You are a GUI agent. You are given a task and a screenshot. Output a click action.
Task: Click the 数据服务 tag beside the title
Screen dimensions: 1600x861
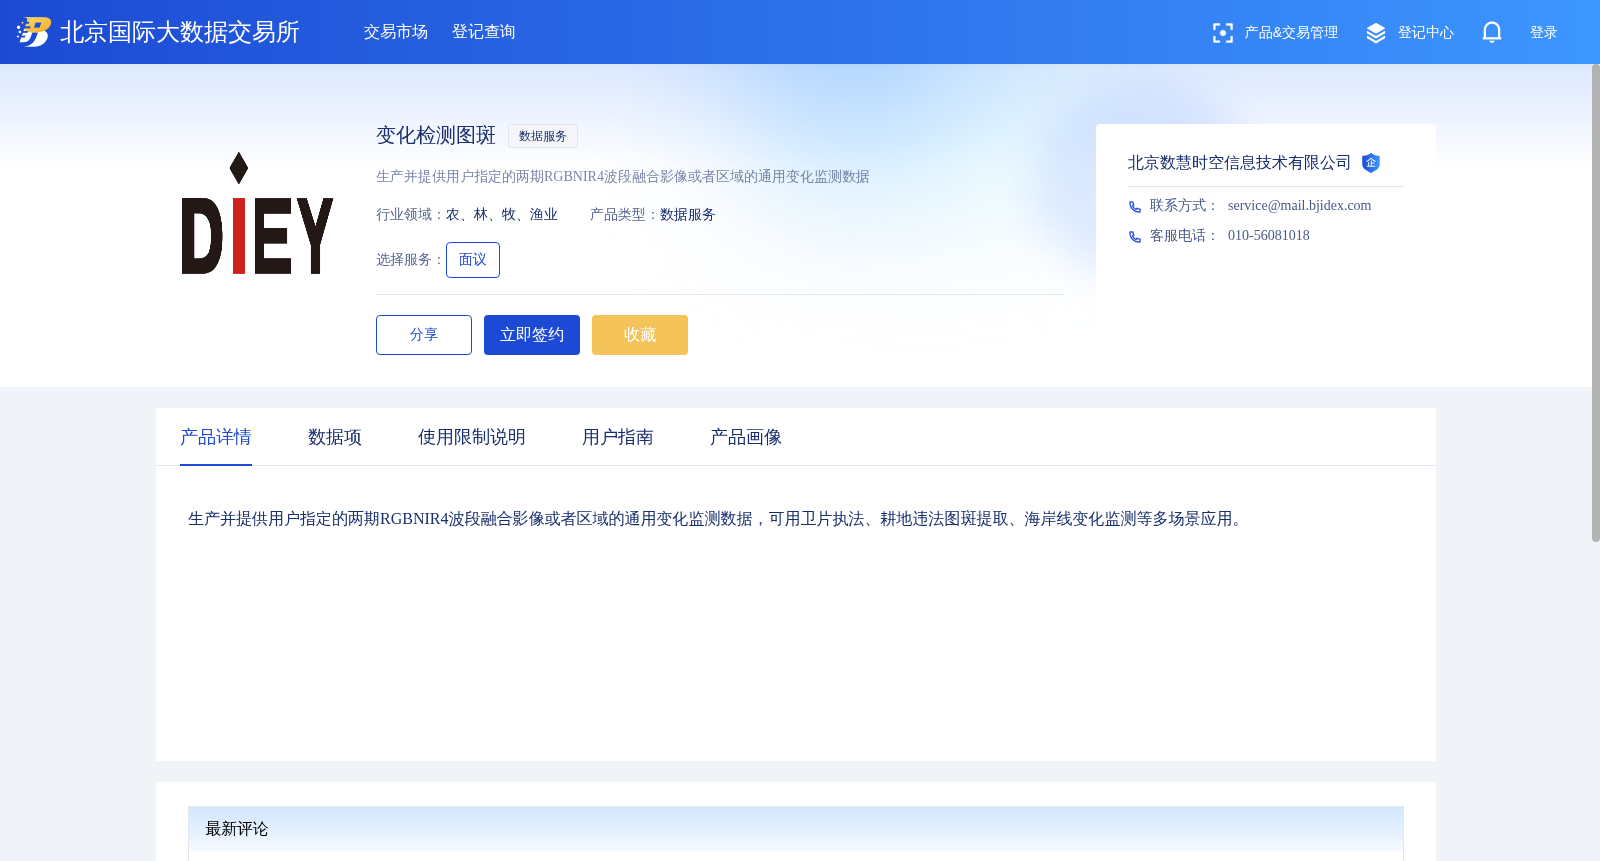543,136
